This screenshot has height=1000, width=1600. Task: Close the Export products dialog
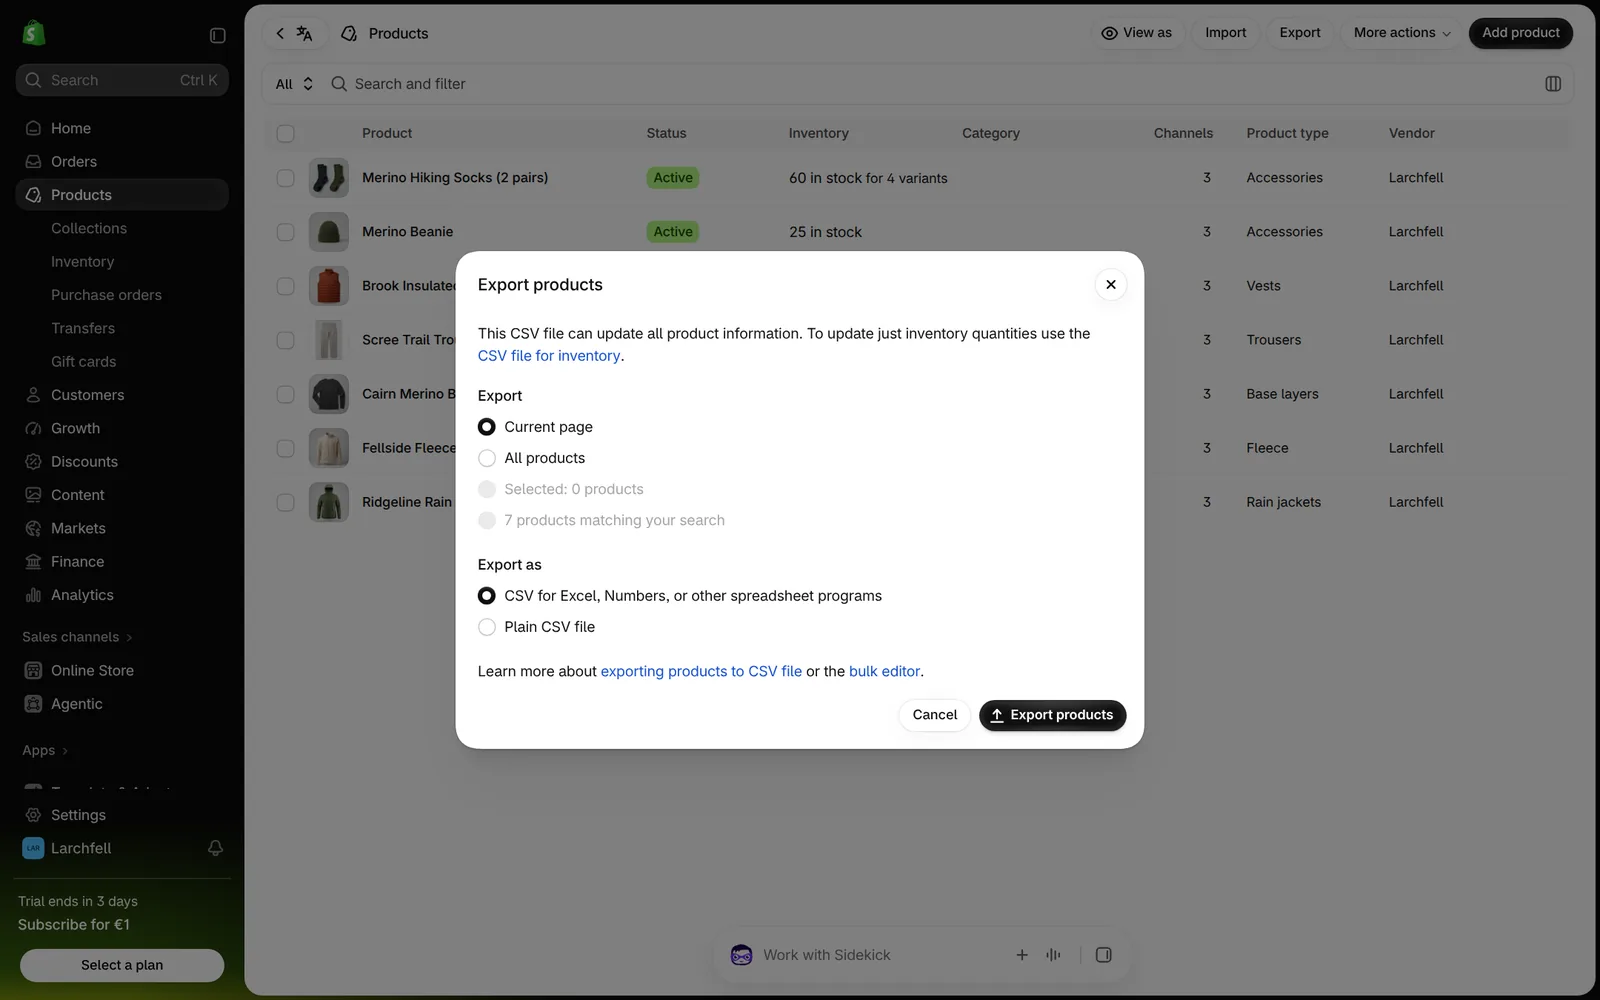click(x=1111, y=285)
